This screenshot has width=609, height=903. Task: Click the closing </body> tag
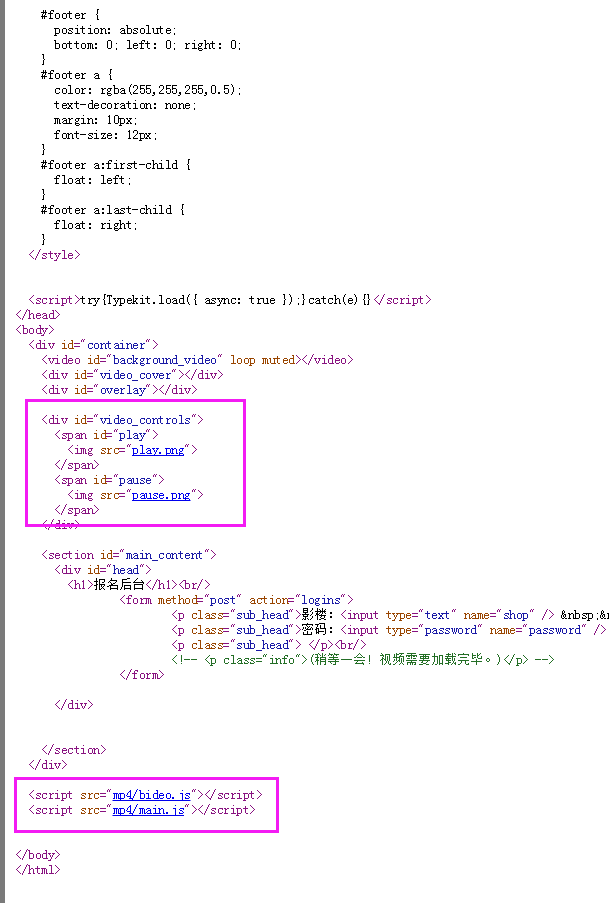tap(38, 855)
